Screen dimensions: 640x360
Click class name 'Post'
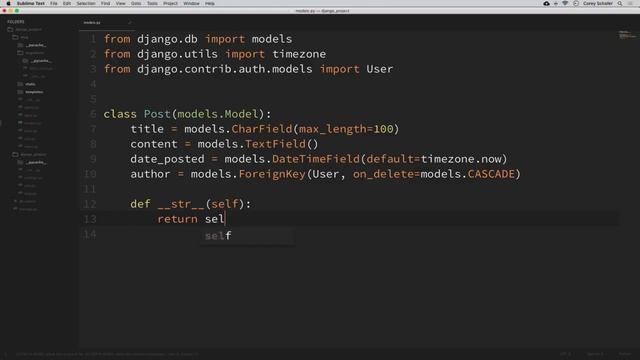pyautogui.click(x=157, y=114)
